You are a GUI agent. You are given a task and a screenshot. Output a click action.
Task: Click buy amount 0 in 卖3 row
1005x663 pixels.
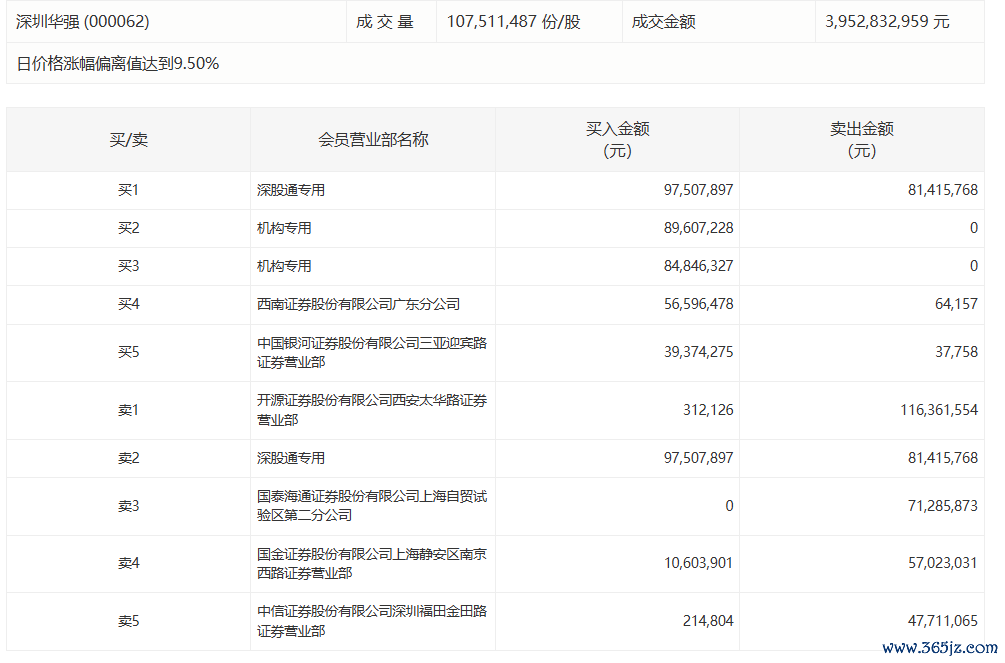(729, 507)
